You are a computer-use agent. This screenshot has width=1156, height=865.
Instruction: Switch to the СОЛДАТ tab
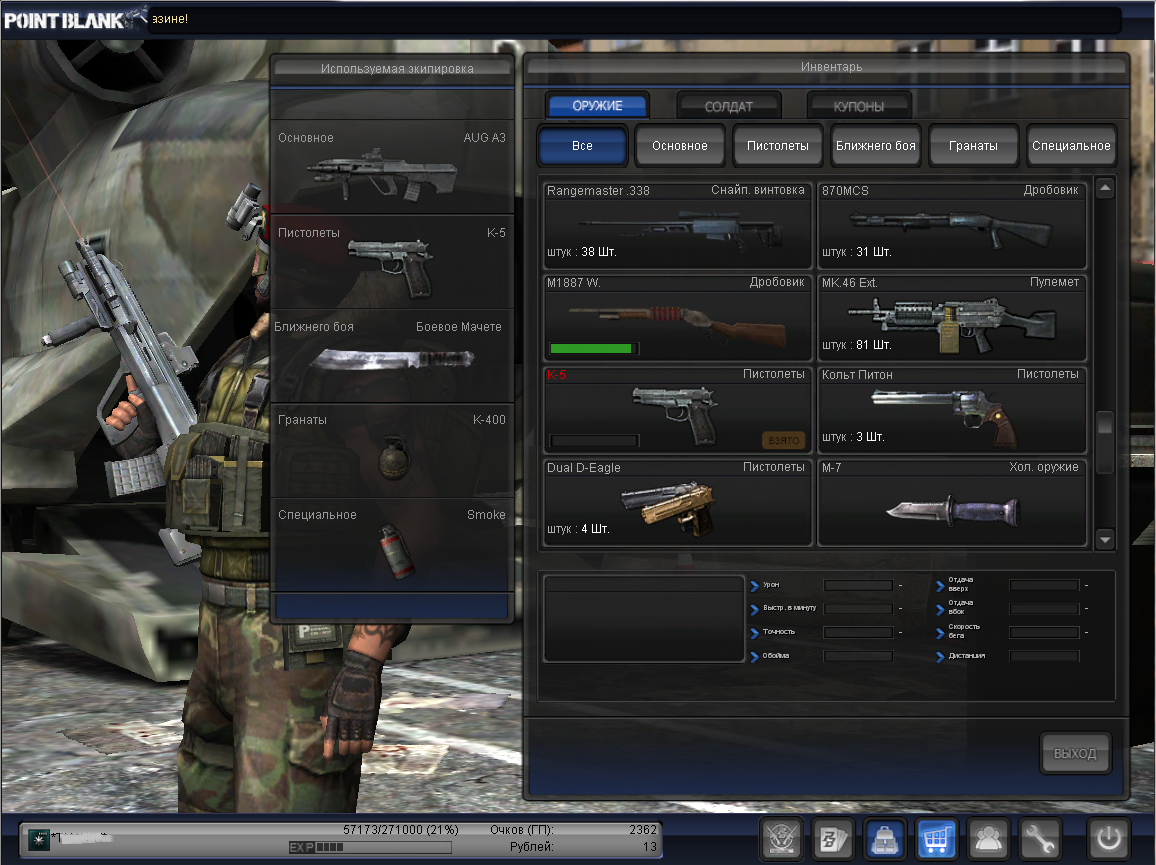[x=728, y=106]
